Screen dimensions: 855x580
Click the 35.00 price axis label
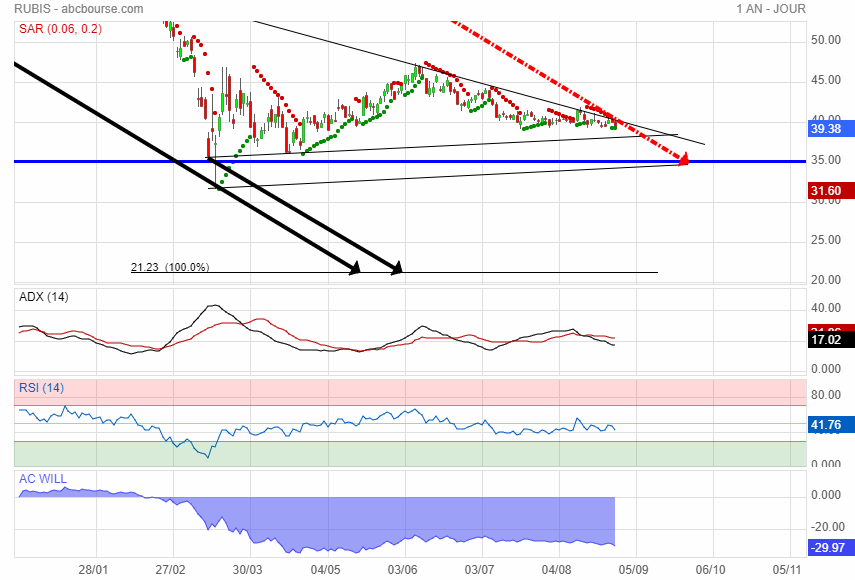coord(826,160)
